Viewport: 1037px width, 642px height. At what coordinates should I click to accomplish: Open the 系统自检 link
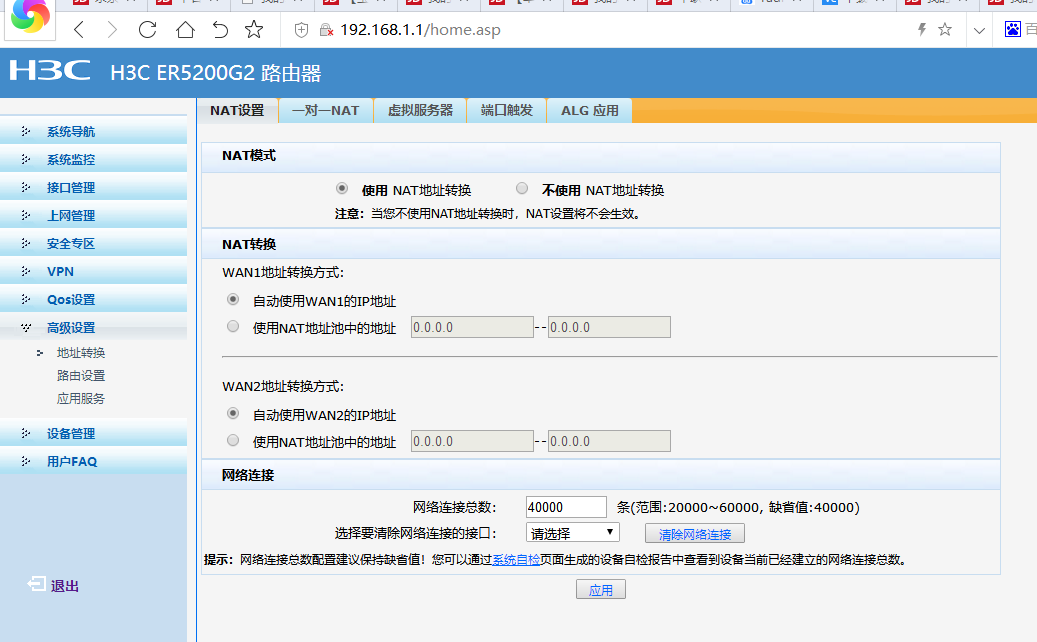[x=516, y=560]
